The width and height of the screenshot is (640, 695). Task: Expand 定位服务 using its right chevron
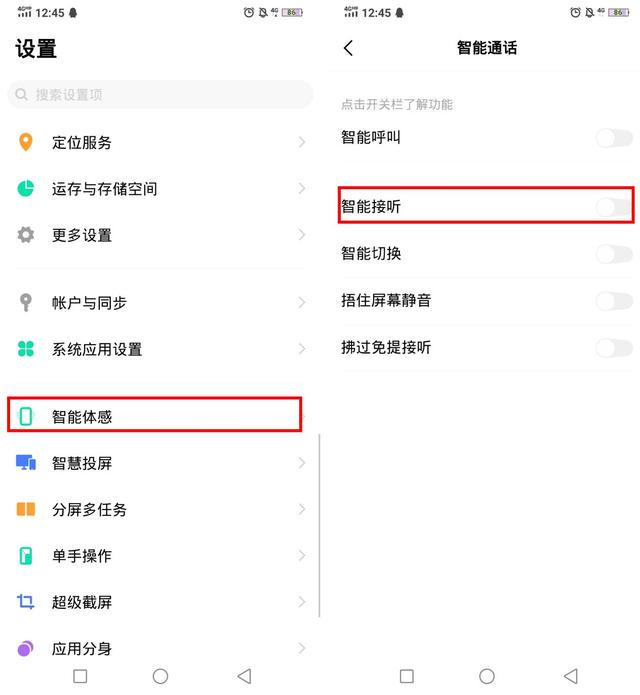[x=302, y=142]
